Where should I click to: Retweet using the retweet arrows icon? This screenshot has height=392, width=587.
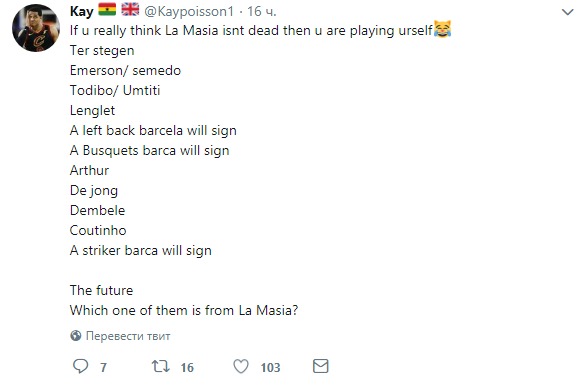[161, 366]
